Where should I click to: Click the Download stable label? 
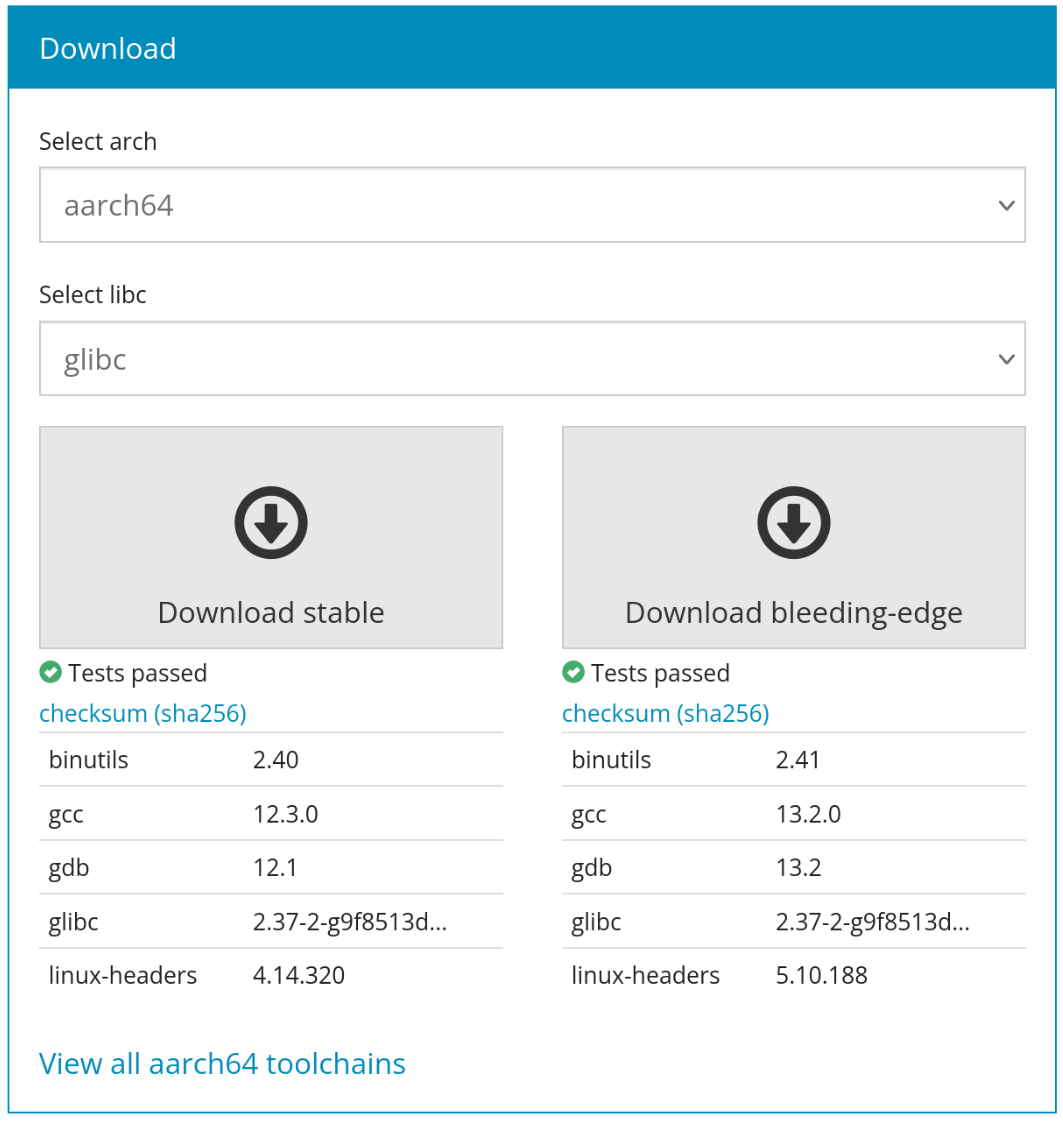271,613
